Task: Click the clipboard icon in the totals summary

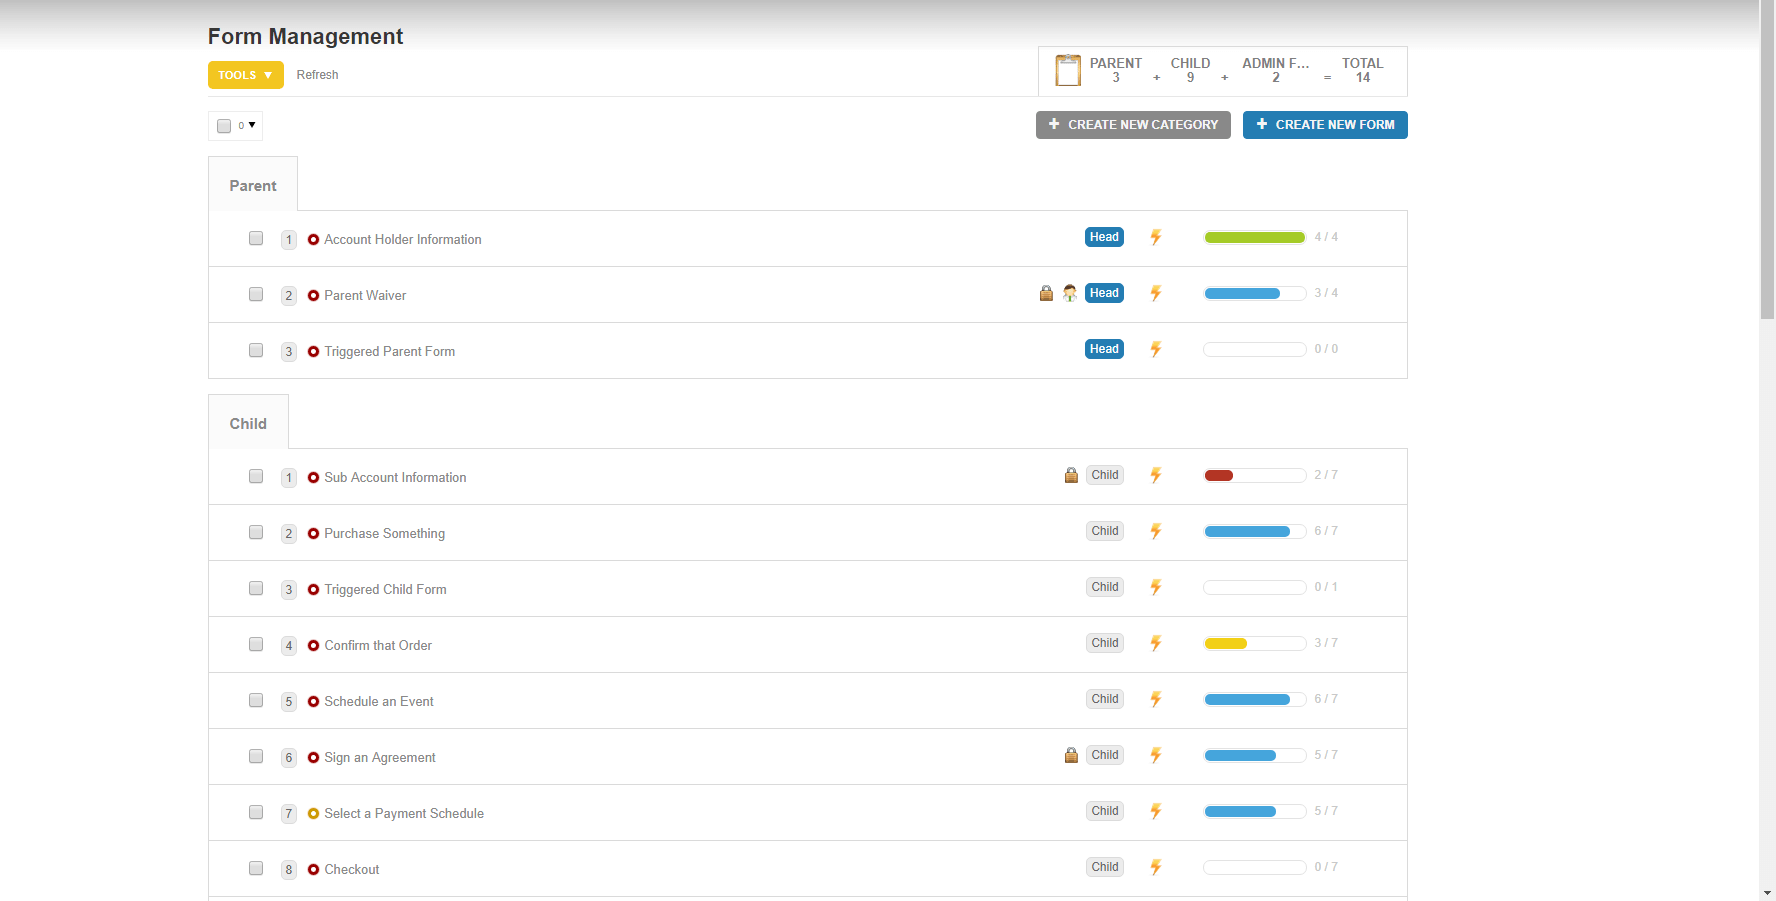Action: pyautogui.click(x=1068, y=71)
